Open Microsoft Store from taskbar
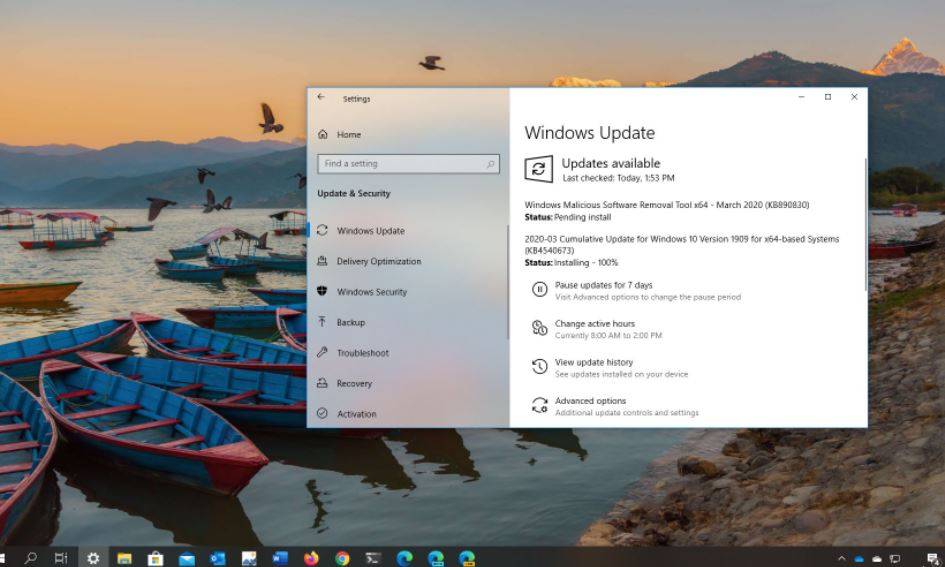 point(155,558)
